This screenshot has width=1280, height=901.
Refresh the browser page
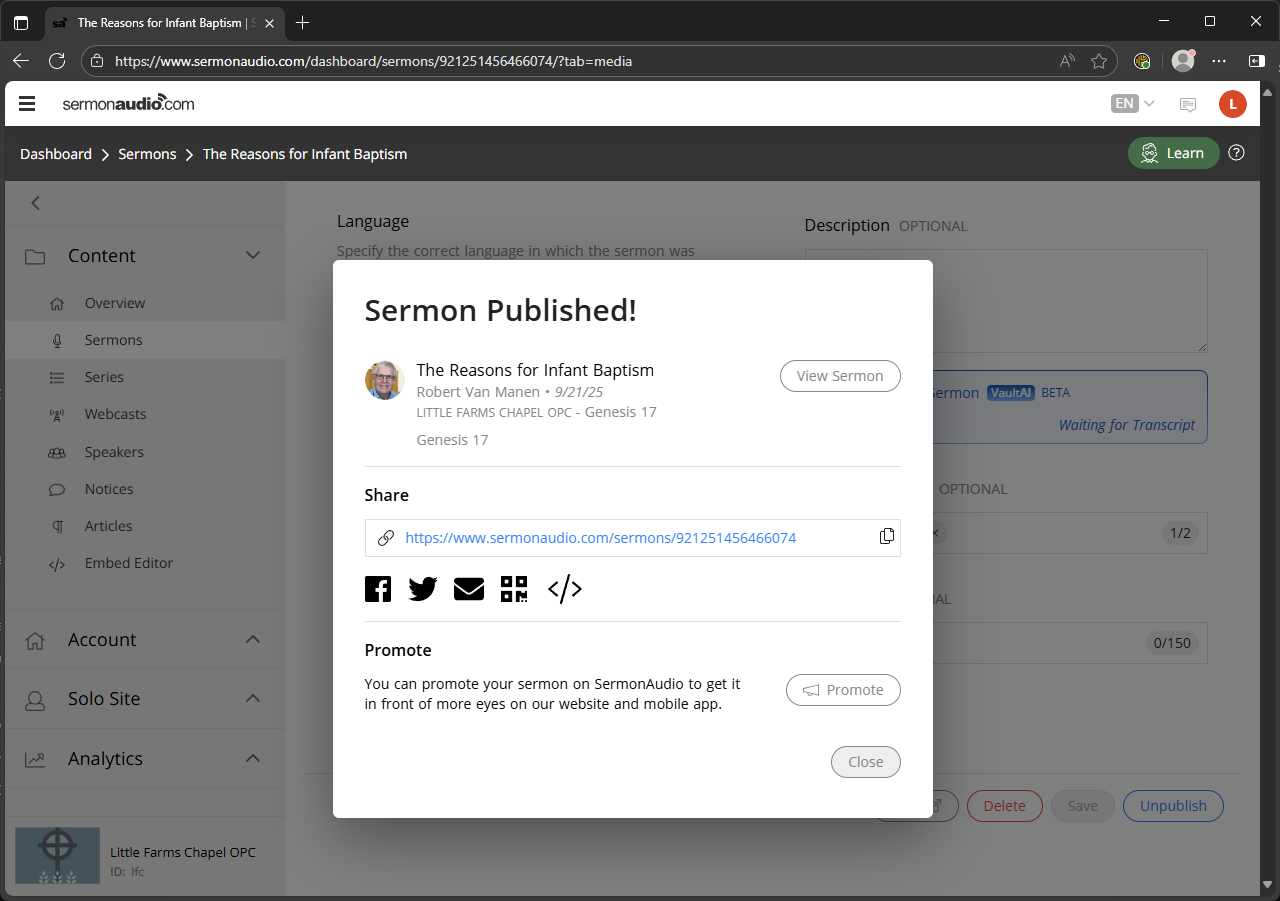click(x=57, y=61)
